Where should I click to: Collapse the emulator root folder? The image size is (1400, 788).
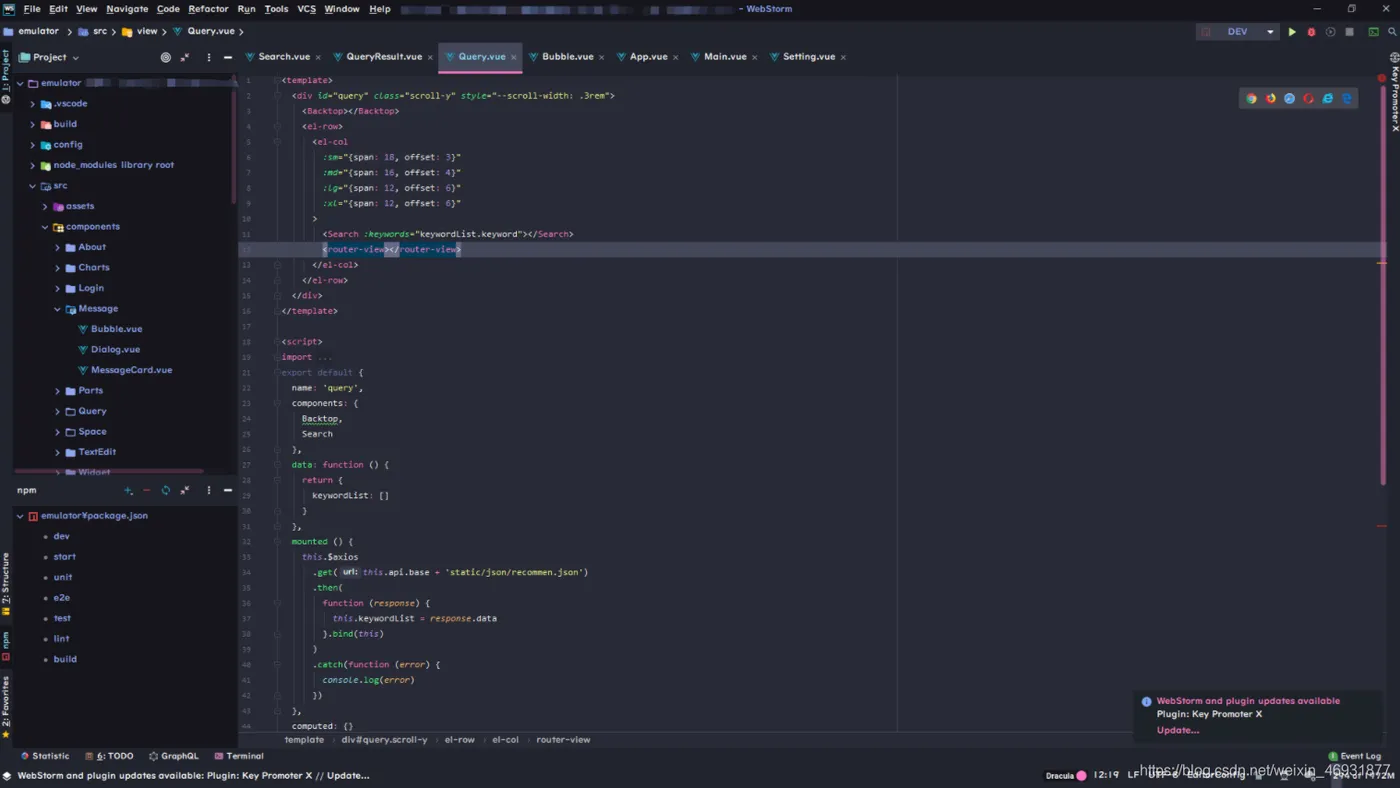(20, 83)
